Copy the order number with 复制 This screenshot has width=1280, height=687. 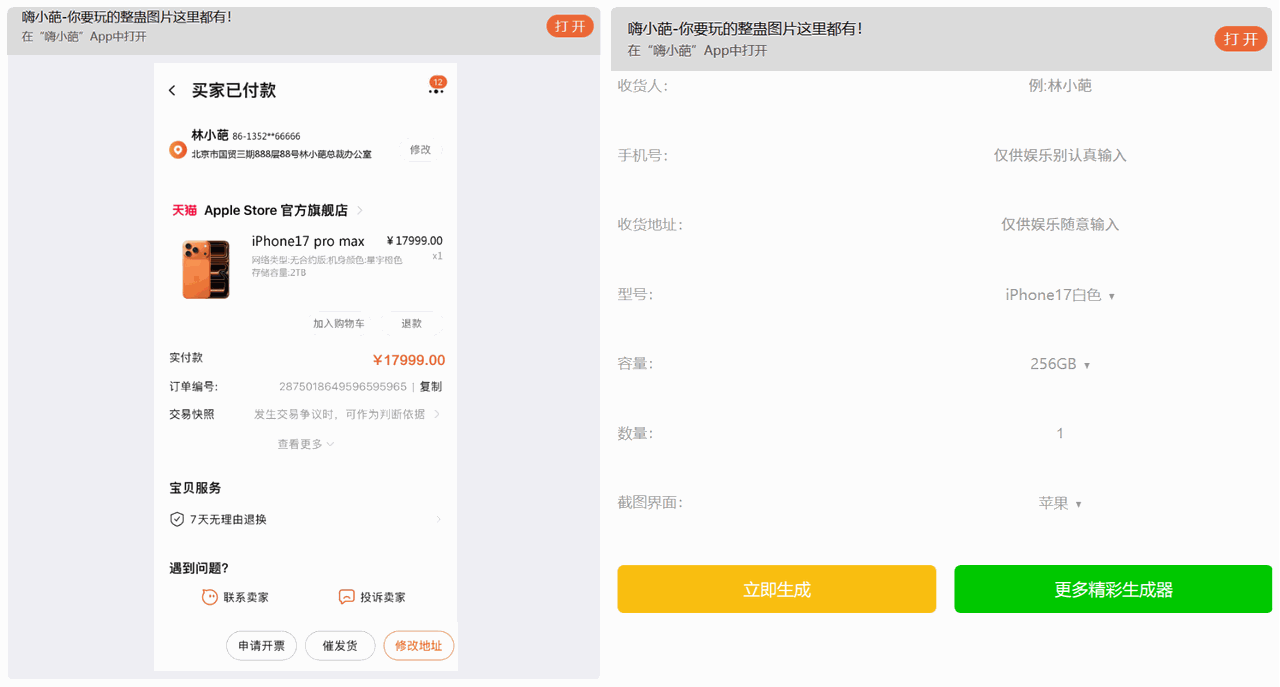[431, 387]
